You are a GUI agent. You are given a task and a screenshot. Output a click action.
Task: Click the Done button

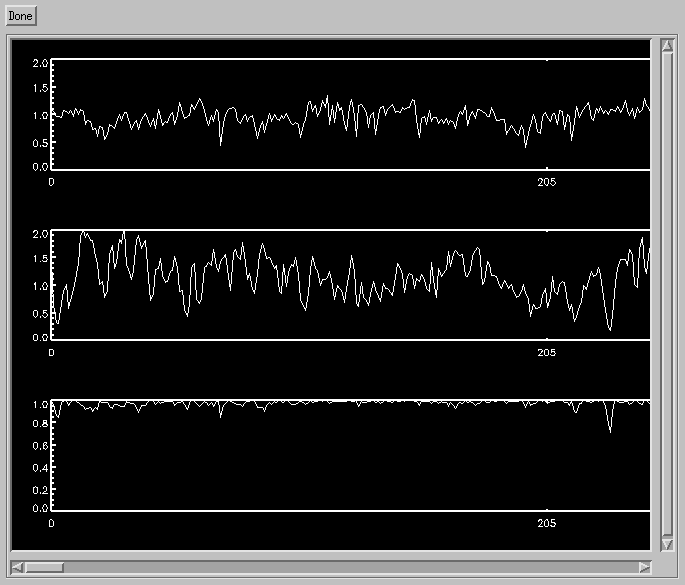(20, 17)
